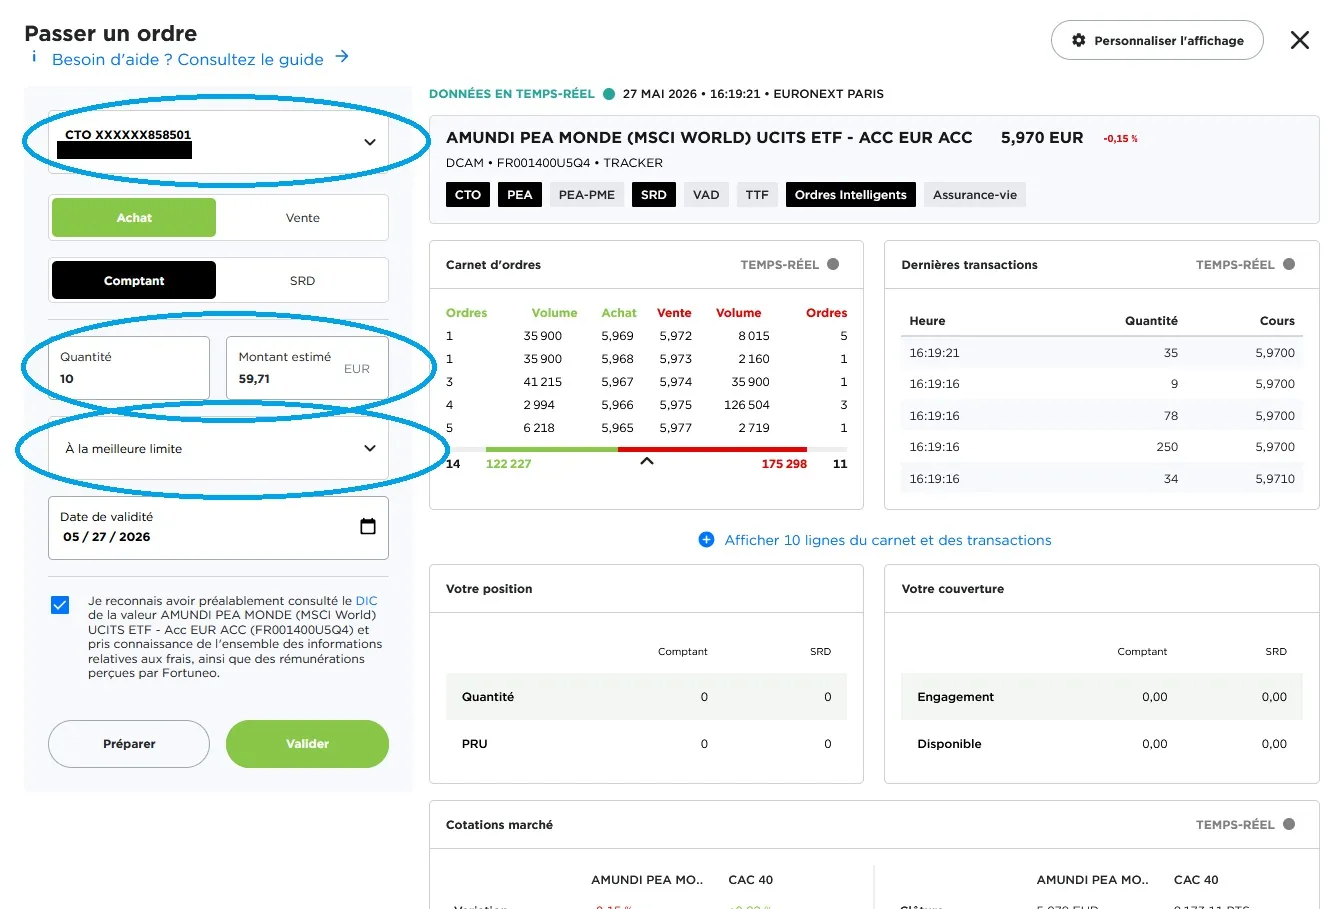Click the green buy-side volume bar

[x=551, y=450]
